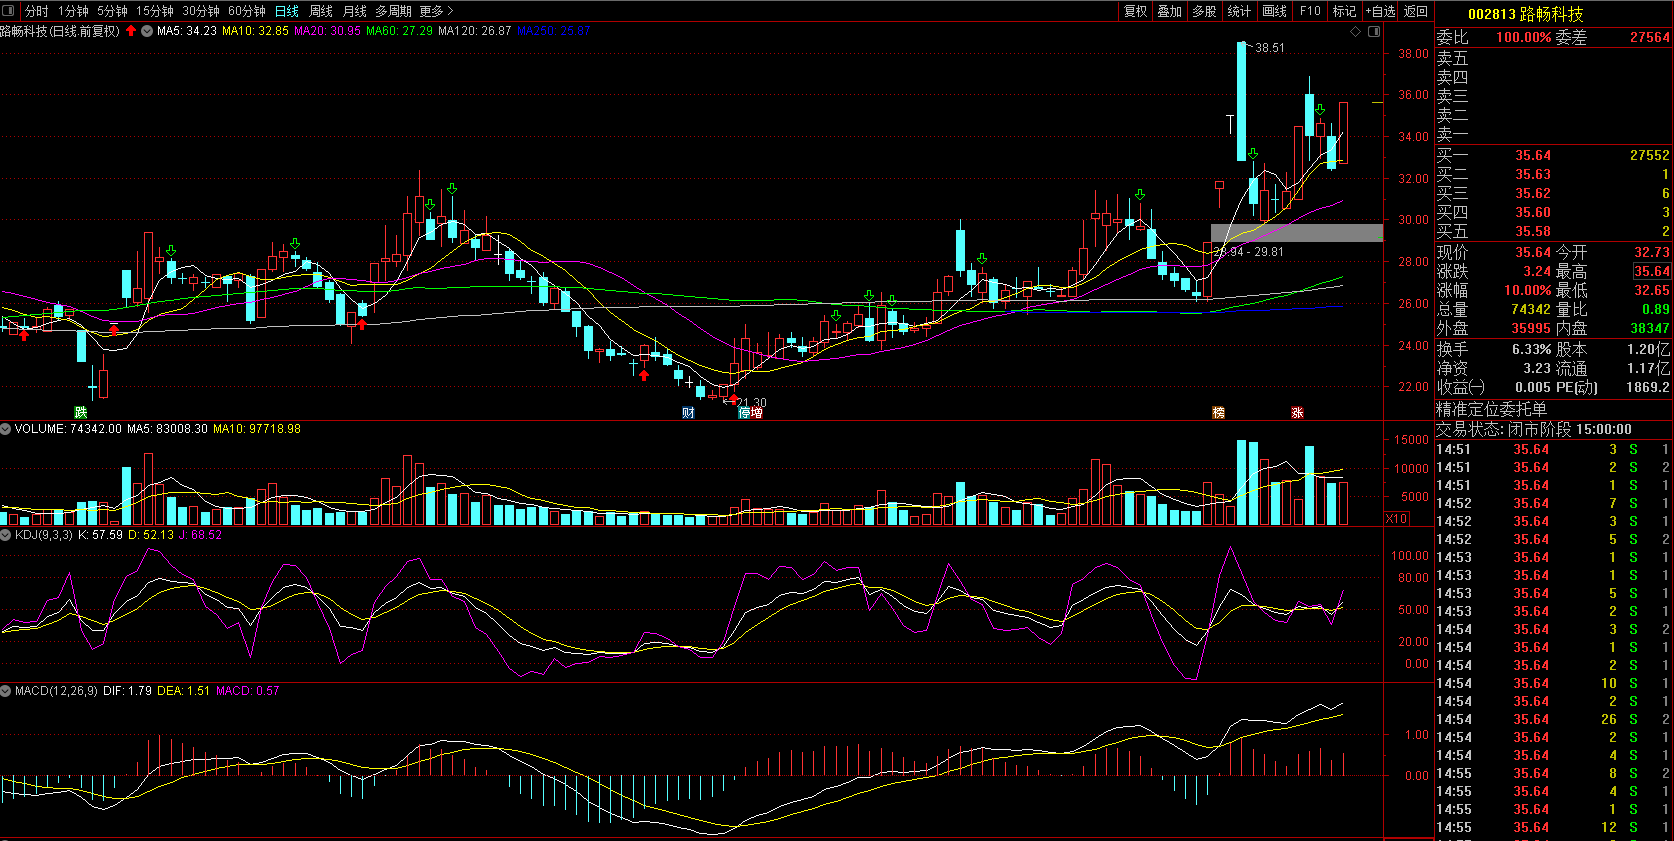Click the 复权 button
This screenshot has width=1674, height=841.
pos(1136,11)
